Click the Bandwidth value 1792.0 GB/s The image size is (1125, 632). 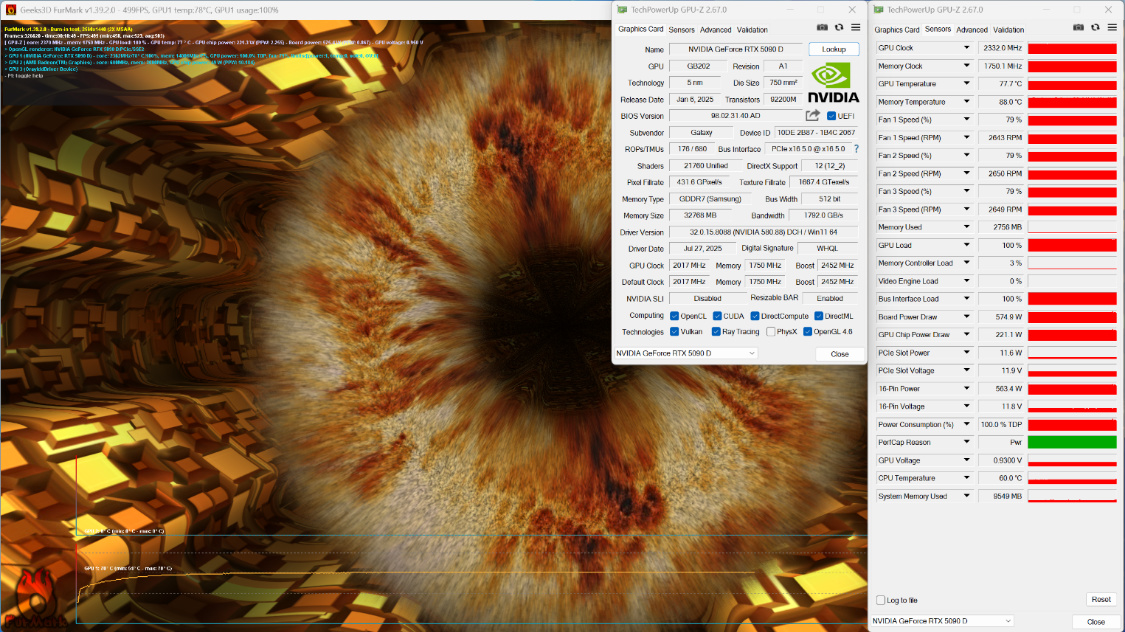pyautogui.click(x=823, y=216)
